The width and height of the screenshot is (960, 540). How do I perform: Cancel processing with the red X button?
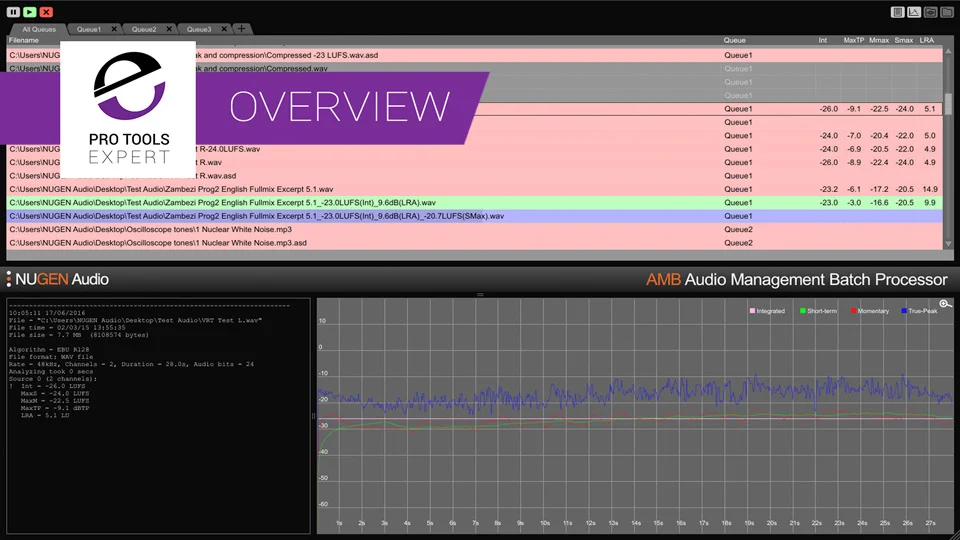[46, 12]
